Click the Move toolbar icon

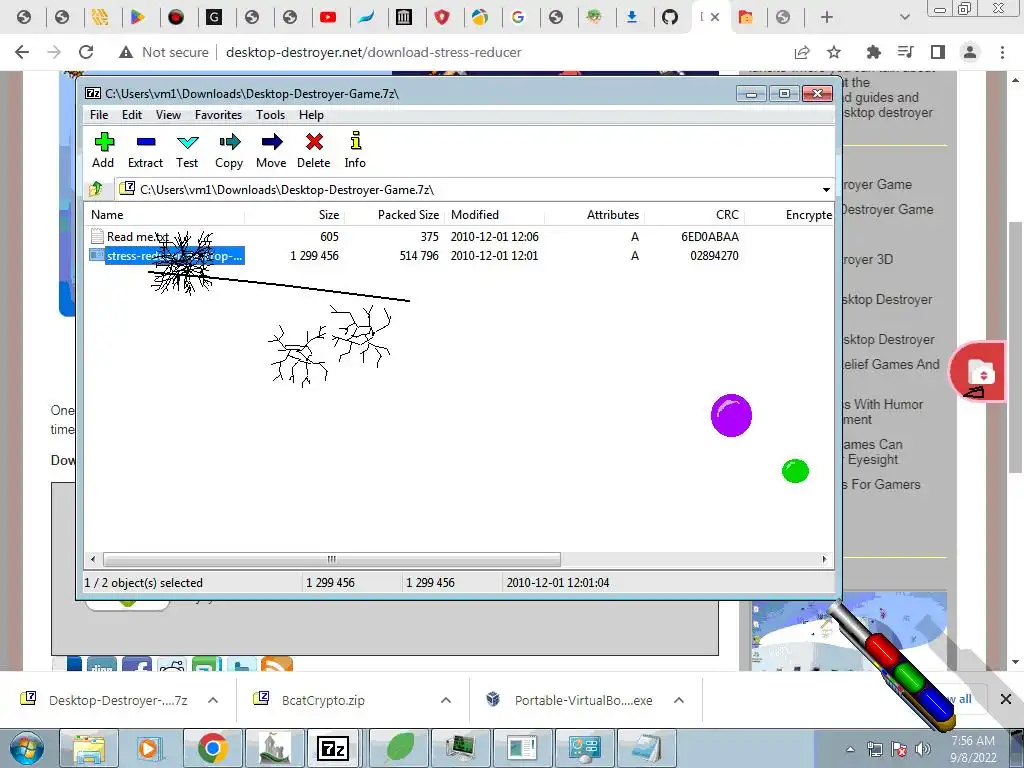coord(271,150)
